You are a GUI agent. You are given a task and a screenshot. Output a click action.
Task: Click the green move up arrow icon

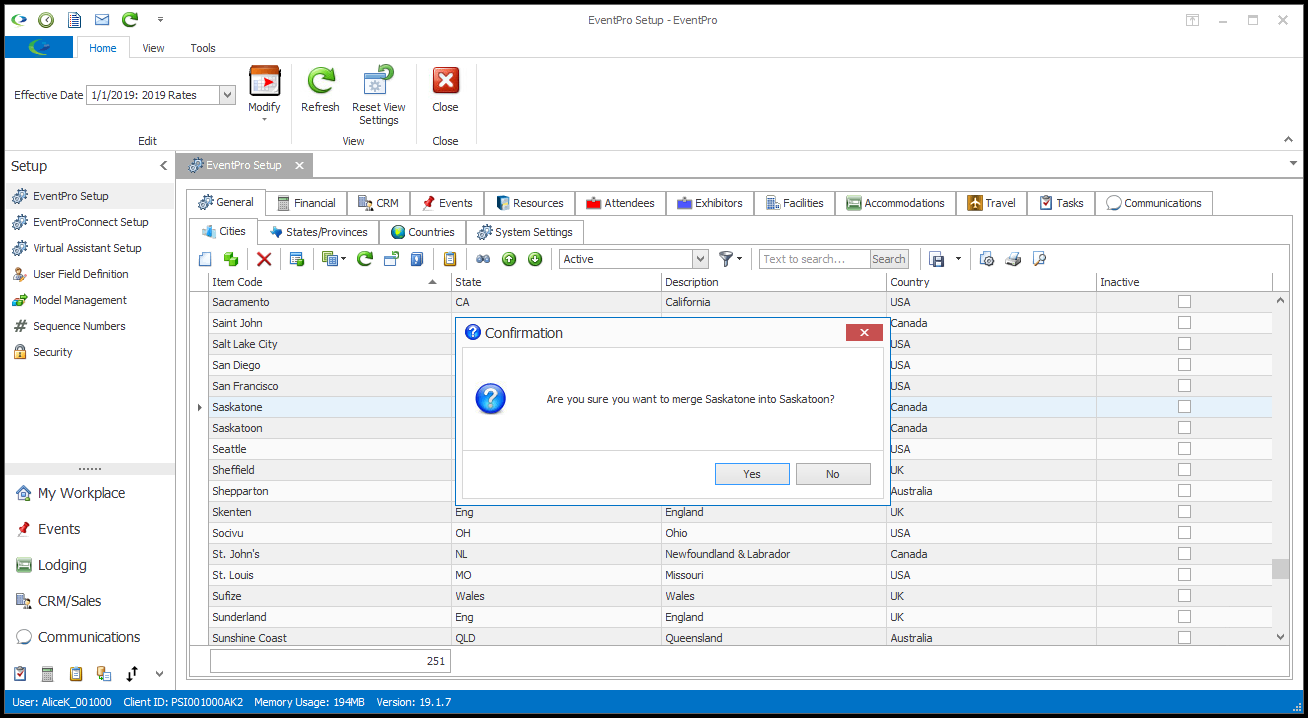[509, 259]
